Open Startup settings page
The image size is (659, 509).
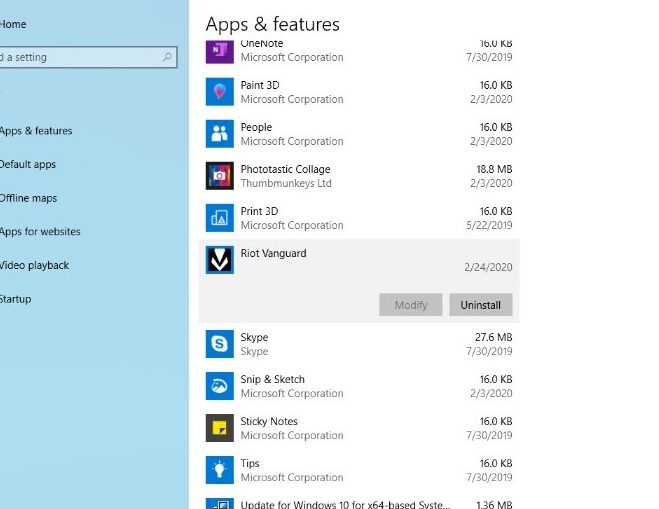point(16,299)
